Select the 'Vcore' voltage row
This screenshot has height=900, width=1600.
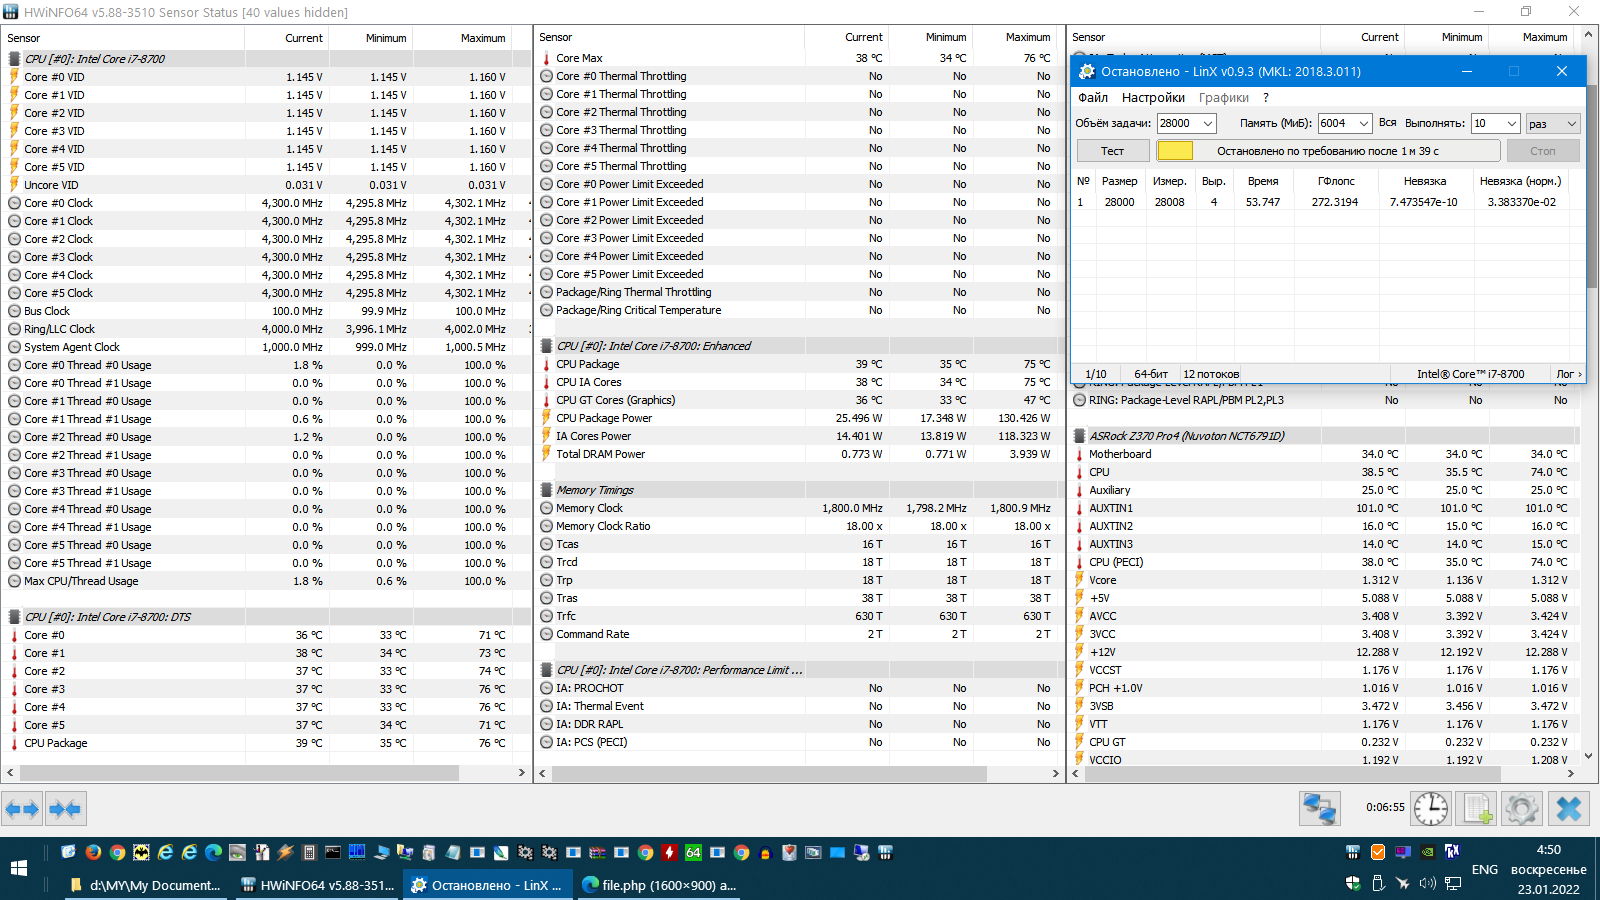coord(1324,580)
